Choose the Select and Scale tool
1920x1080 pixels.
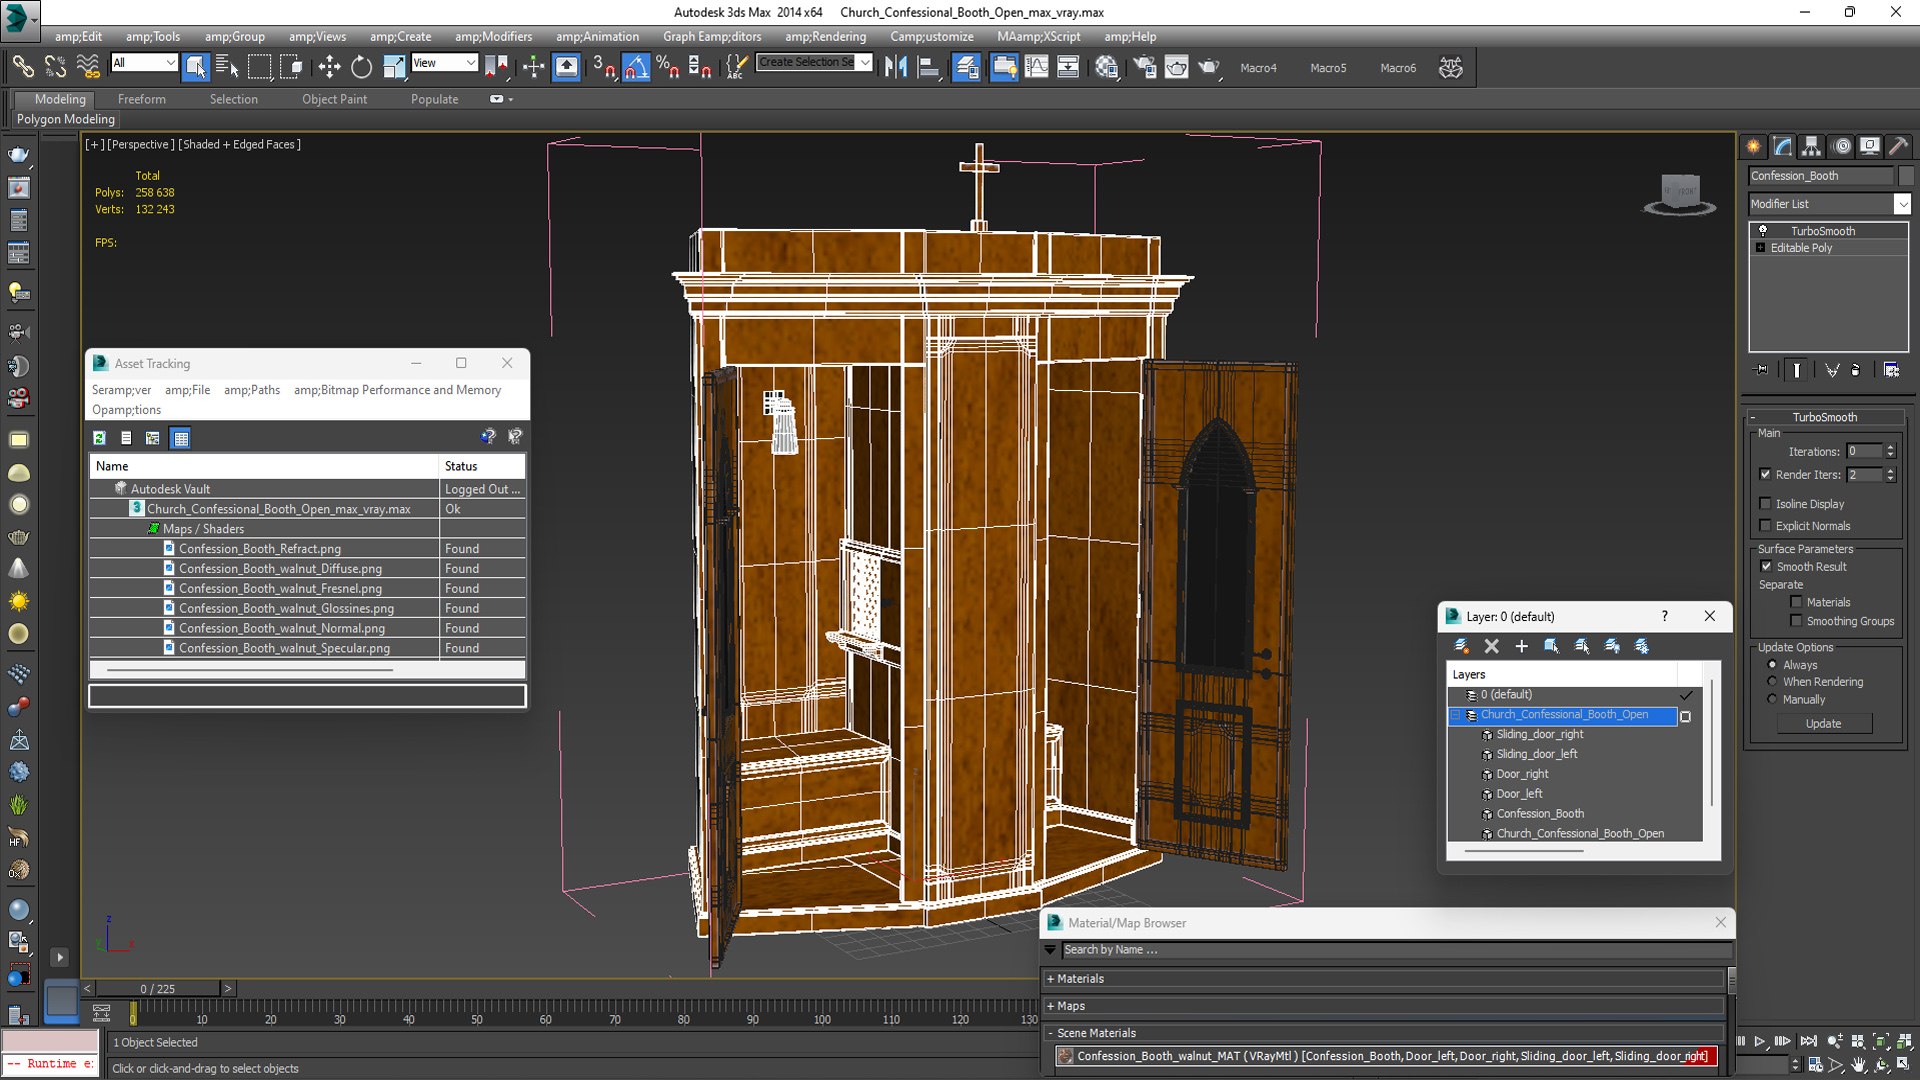coord(394,67)
